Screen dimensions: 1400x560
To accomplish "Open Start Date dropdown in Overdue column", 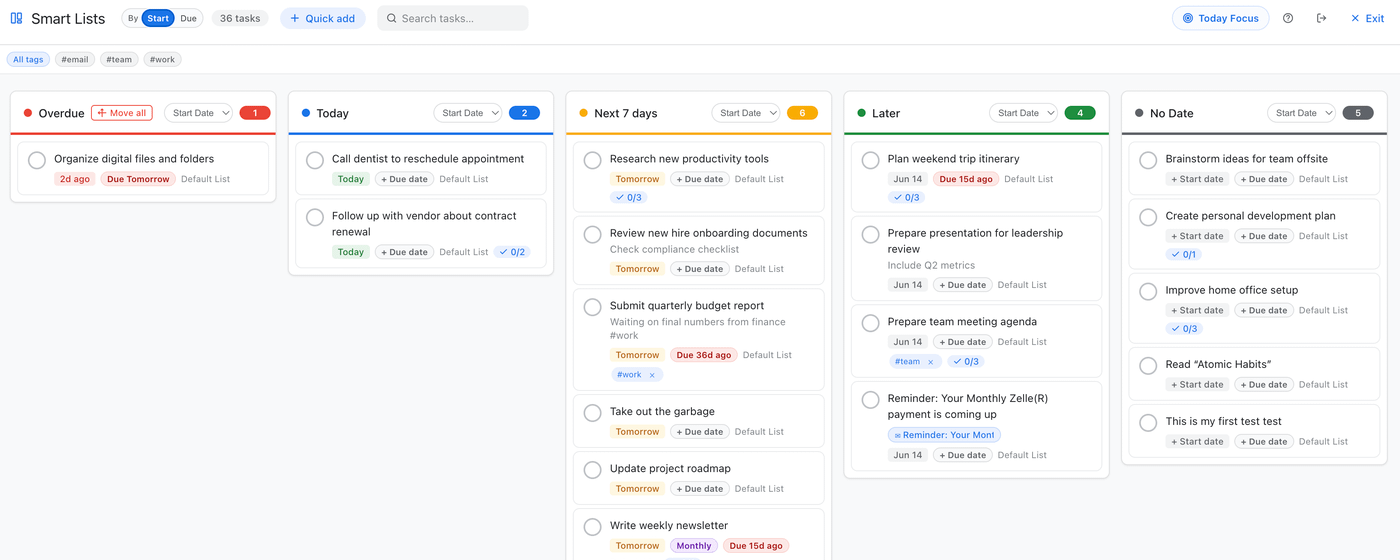I will [x=198, y=113].
